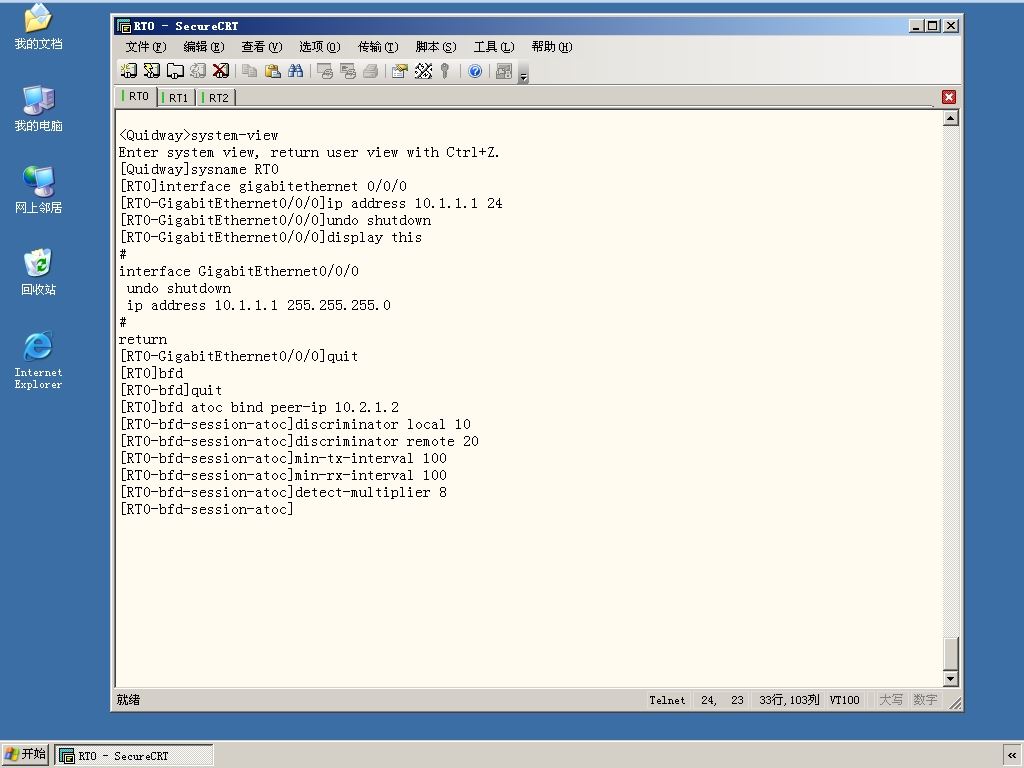Click the Public Key assistant key icon
1024x768 pixels.
click(445, 71)
